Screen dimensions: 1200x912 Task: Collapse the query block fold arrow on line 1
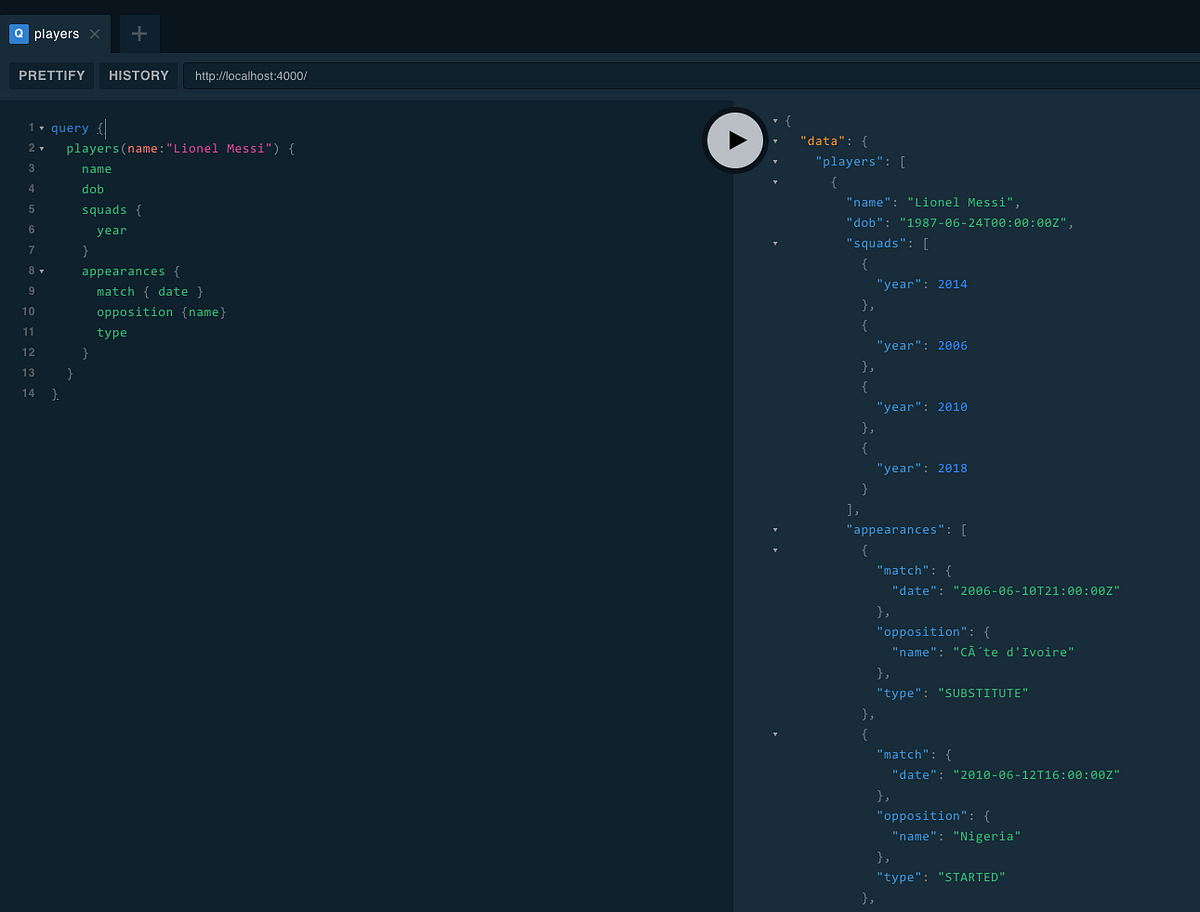(42, 128)
